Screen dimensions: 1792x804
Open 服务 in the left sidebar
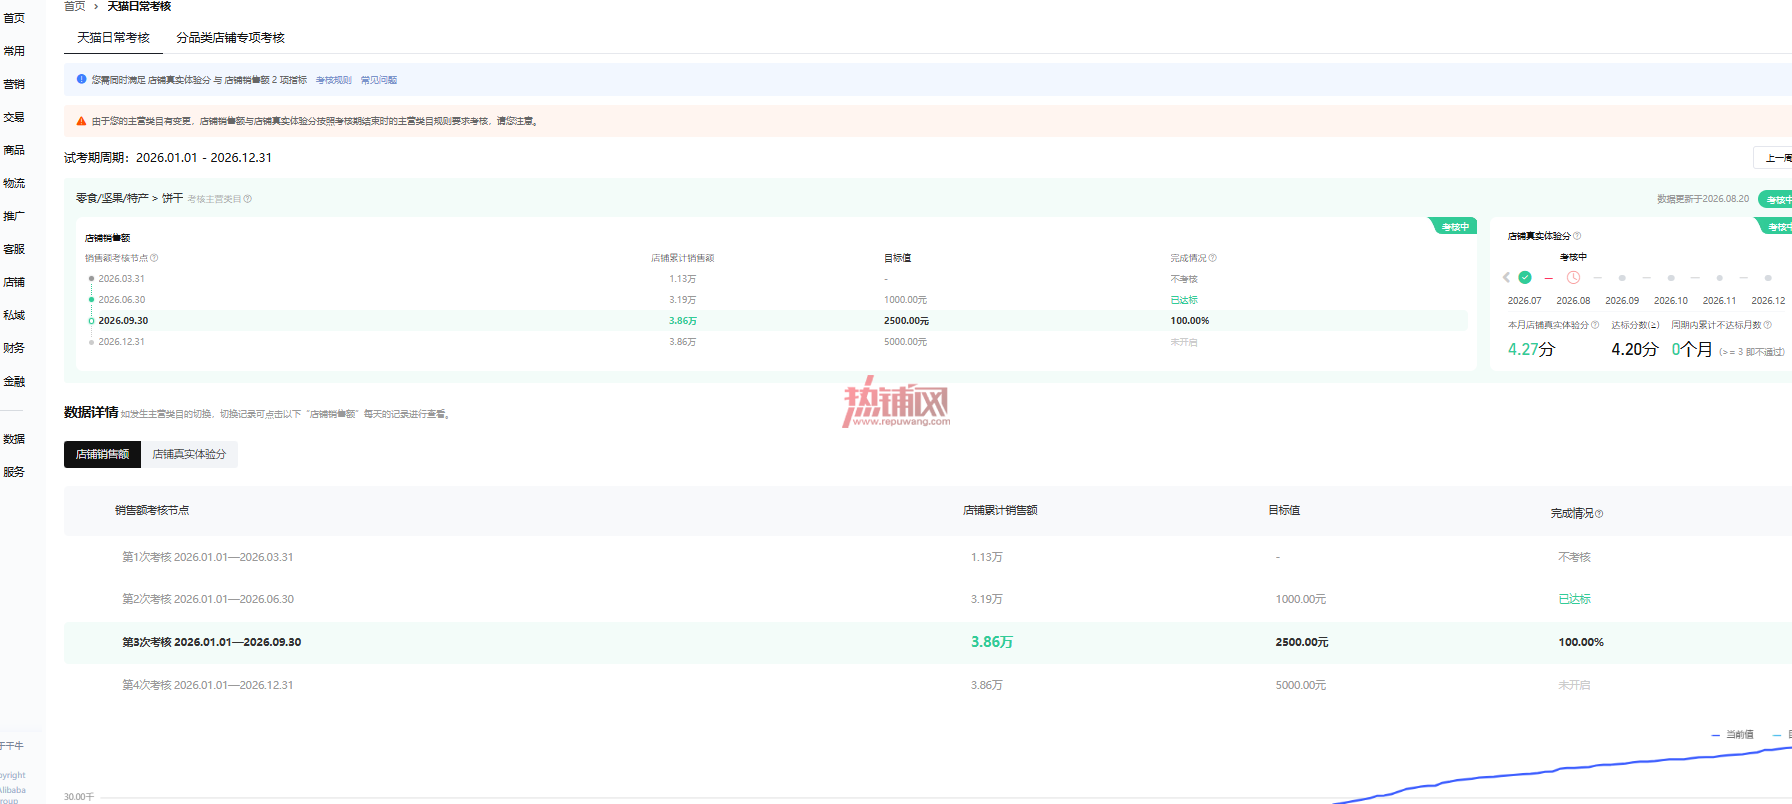point(14,472)
